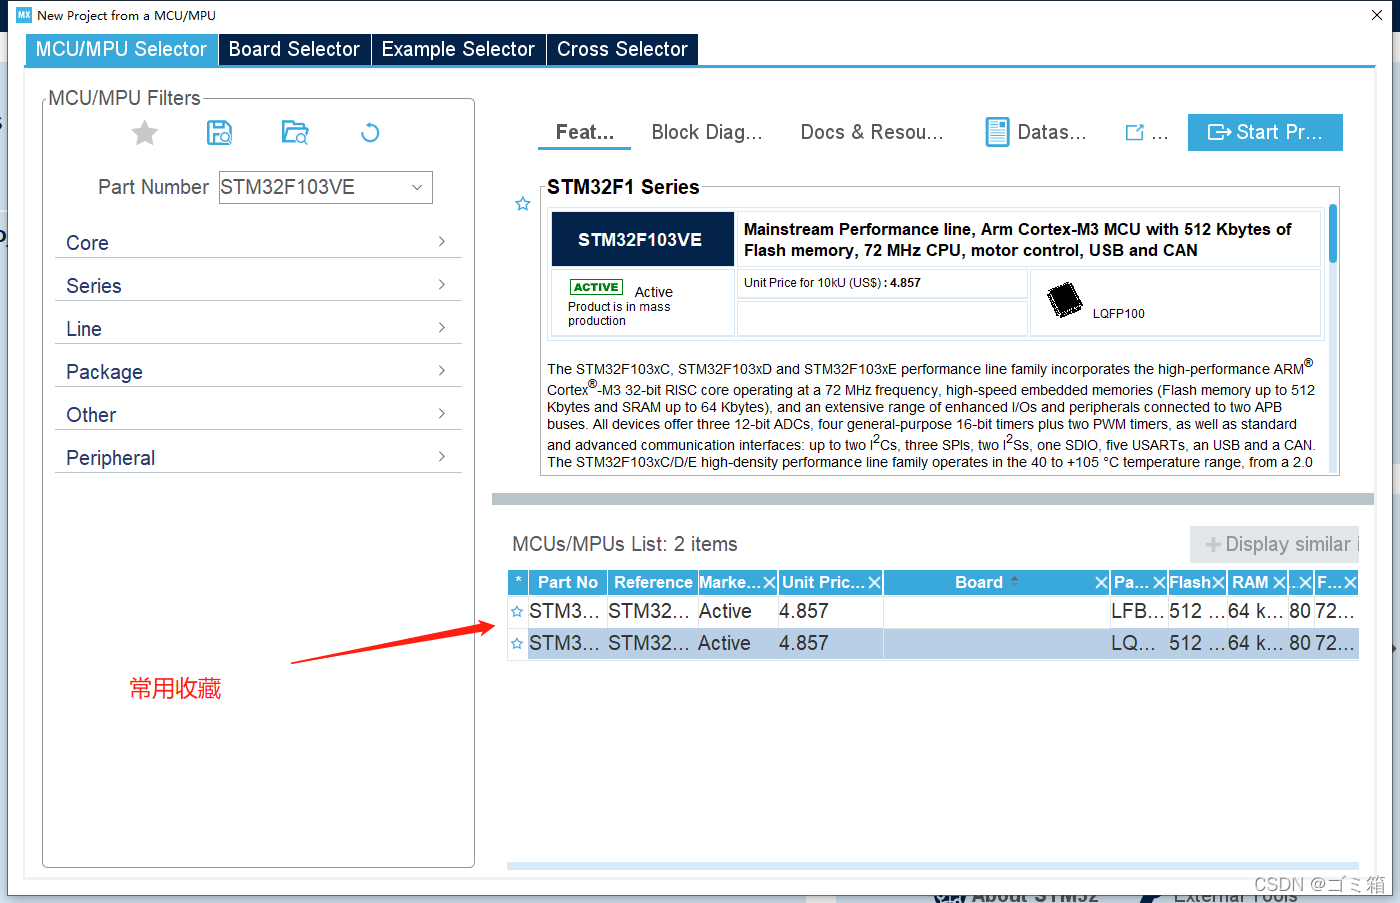This screenshot has height=903, width=1400.
Task: Remove the RAM column via X
Action: 1279,583
